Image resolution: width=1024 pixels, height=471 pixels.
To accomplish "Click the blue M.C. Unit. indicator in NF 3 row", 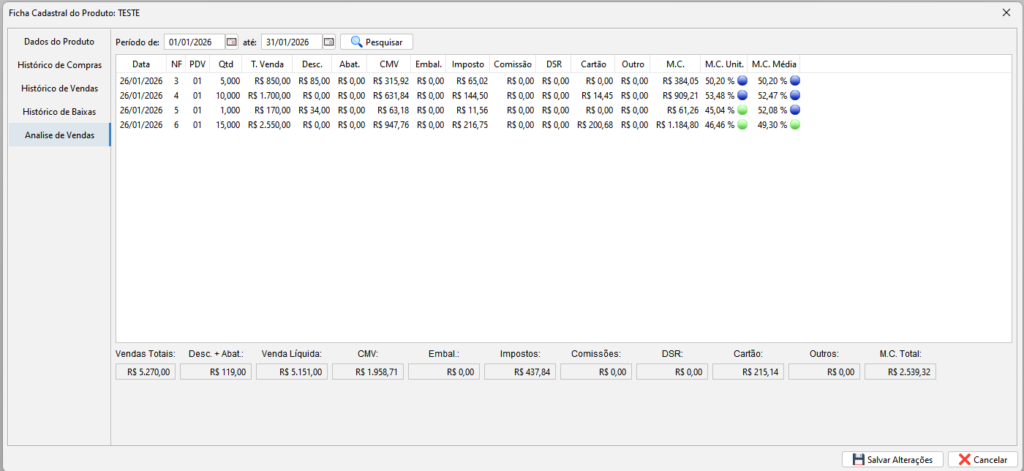I will coord(742,80).
